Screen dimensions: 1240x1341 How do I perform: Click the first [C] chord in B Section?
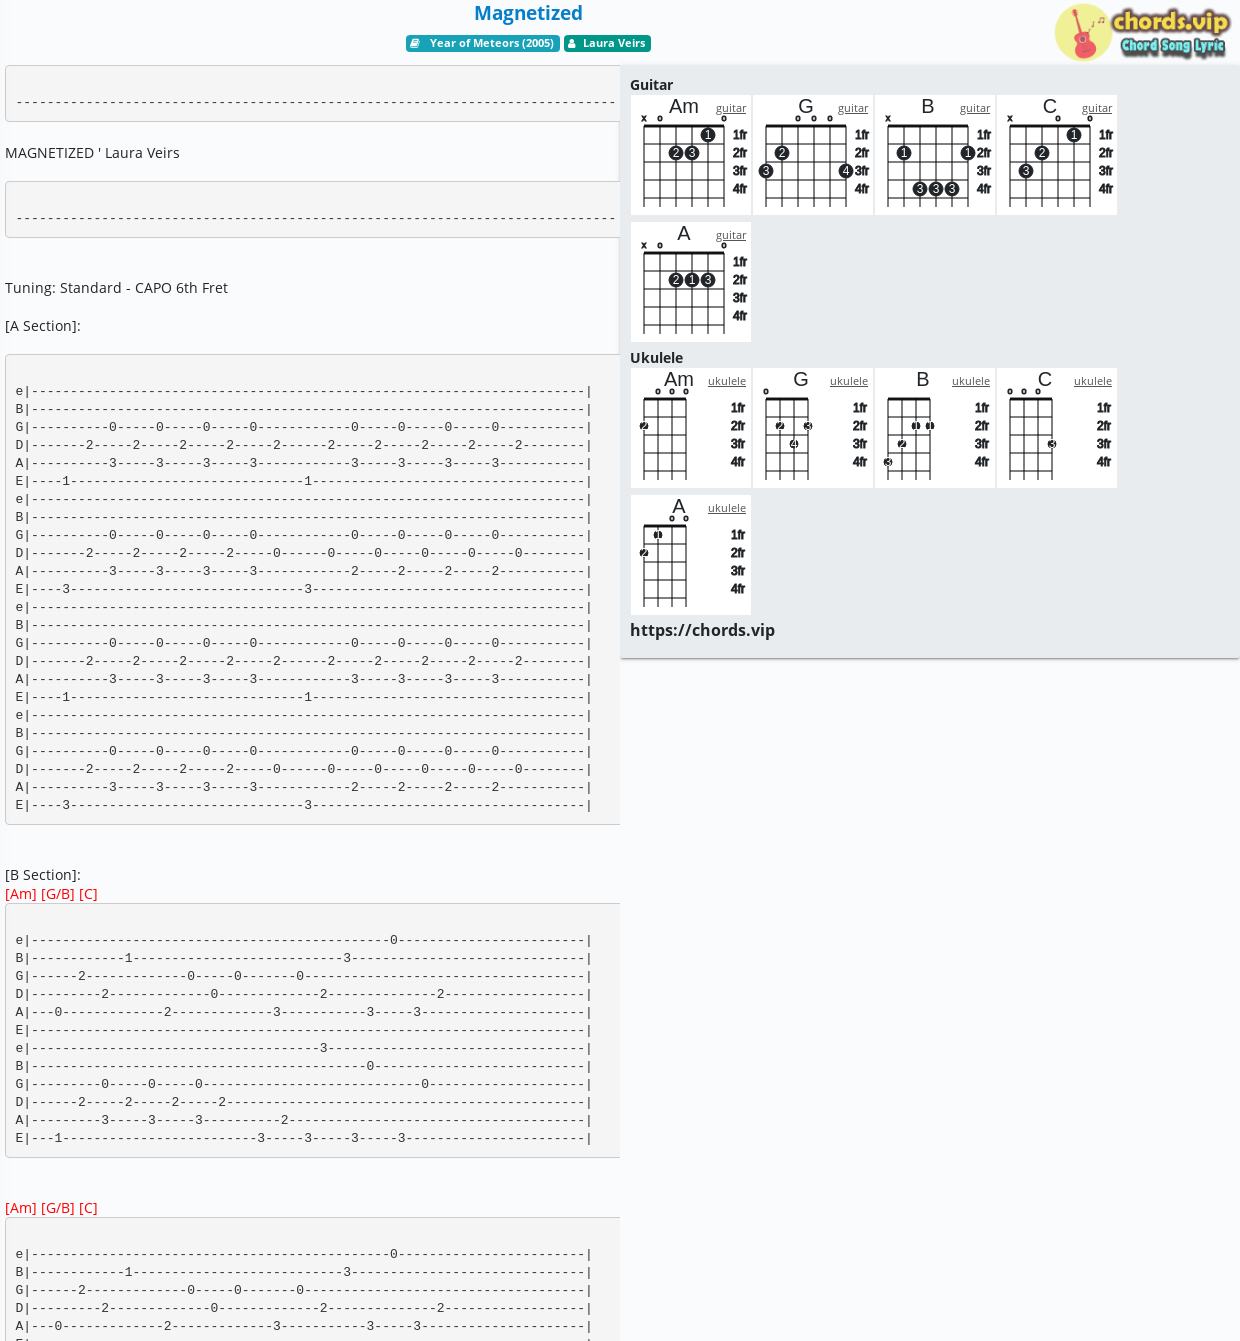[x=88, y=894]
